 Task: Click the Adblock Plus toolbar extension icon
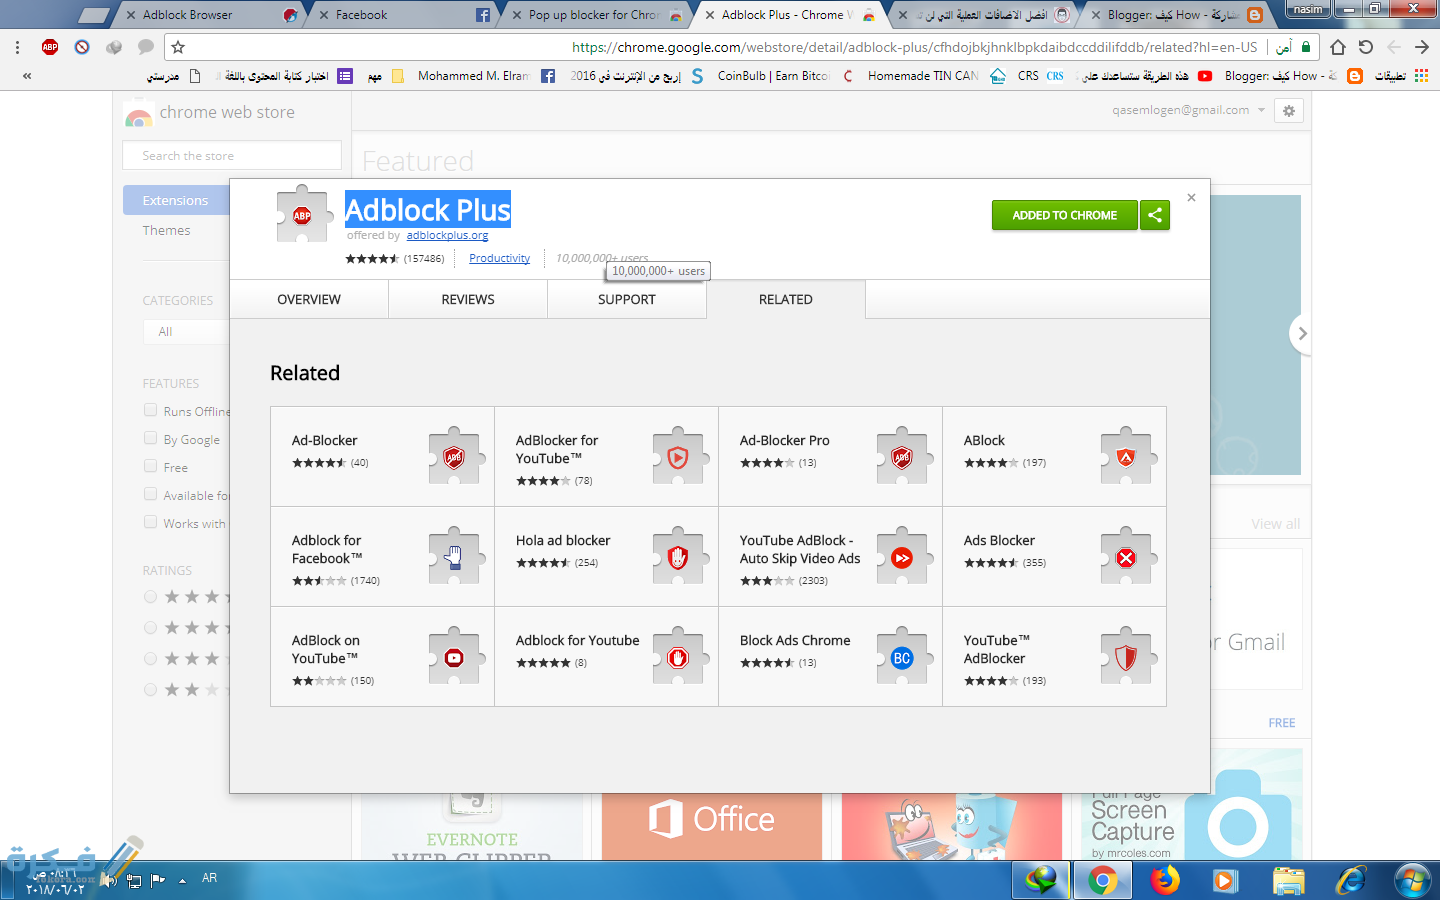[x=50, y=47]
